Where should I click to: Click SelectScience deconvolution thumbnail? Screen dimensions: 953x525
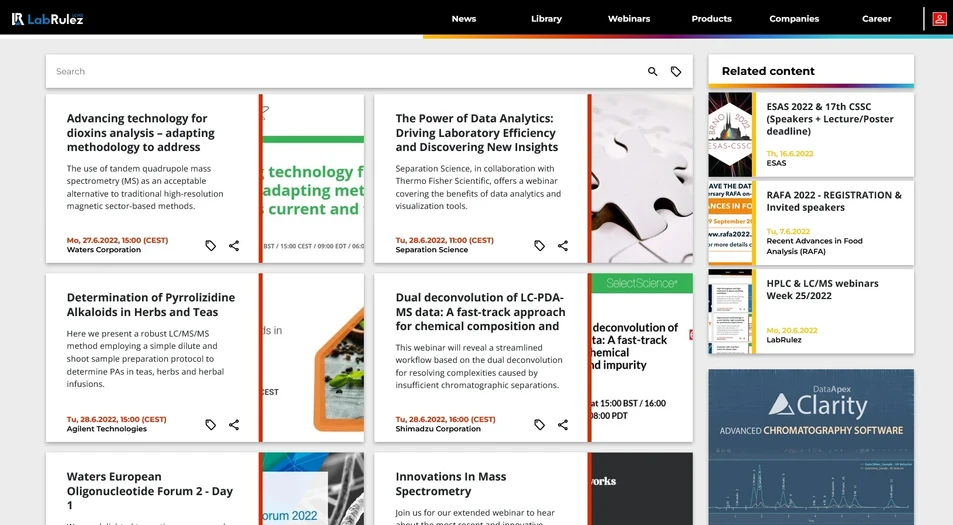pos(642,357)
